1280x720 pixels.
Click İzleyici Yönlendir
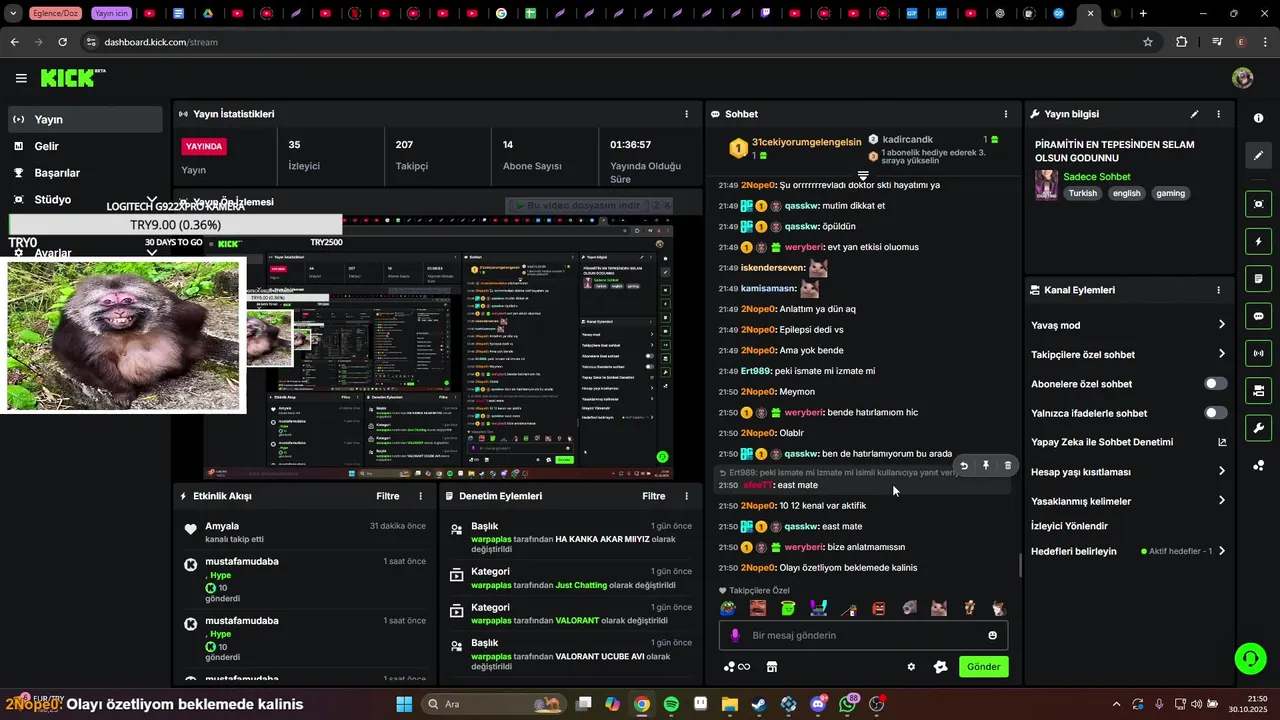pyautogui.click(x=1069, y=526)
